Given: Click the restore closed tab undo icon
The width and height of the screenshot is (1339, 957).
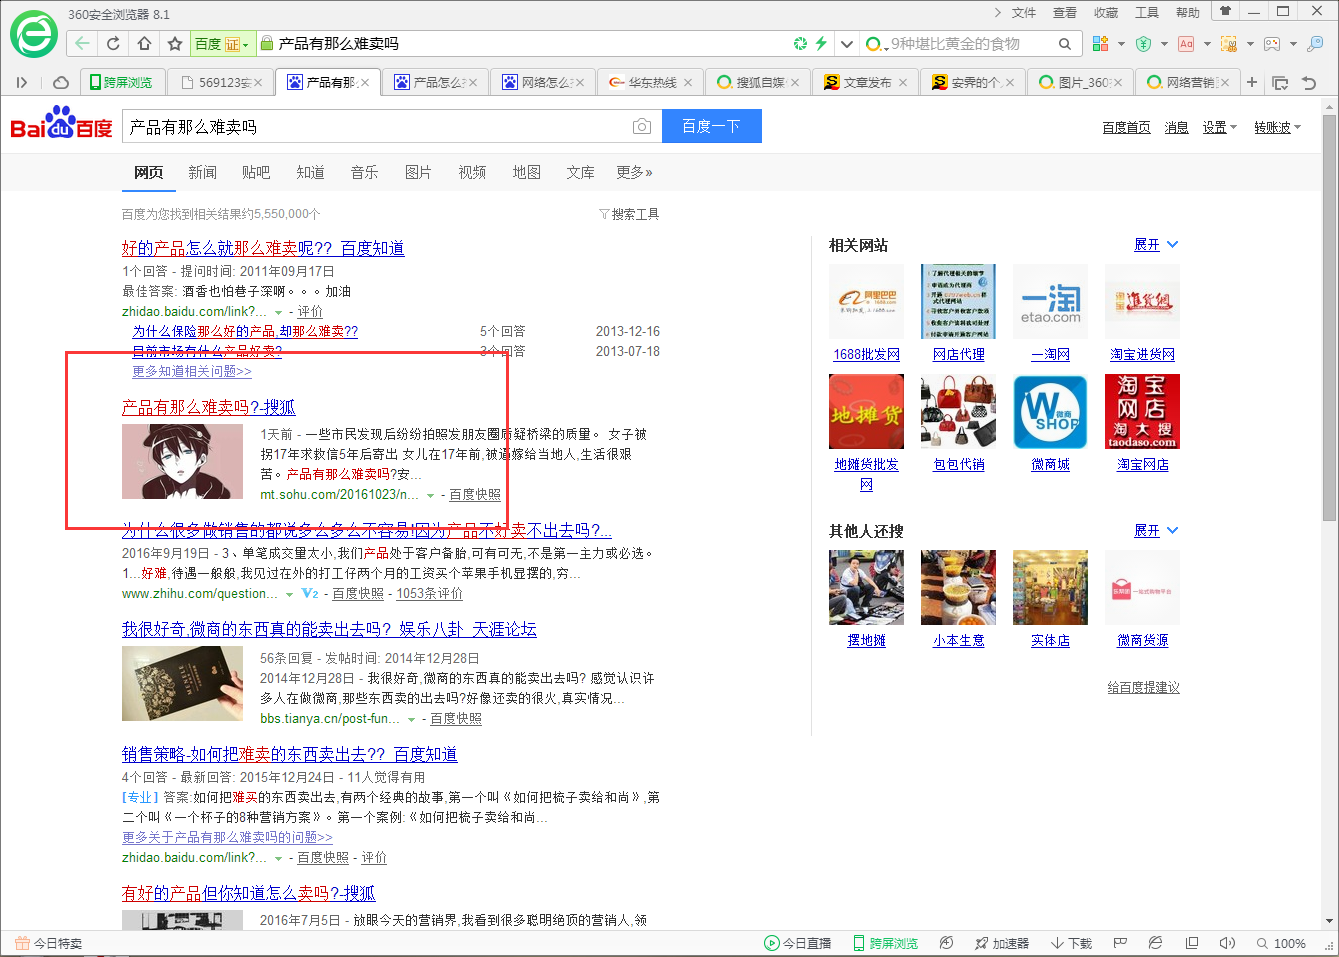Looking at the screenshot, I should (x=1309, y=82).
